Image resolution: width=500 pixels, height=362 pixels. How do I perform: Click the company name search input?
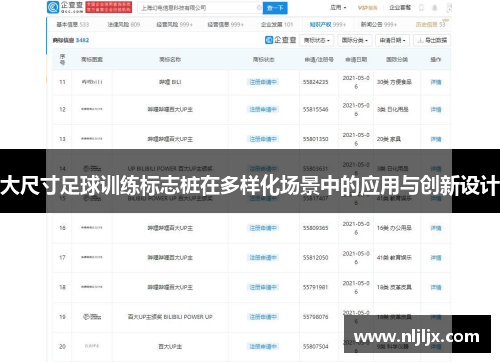200,8
